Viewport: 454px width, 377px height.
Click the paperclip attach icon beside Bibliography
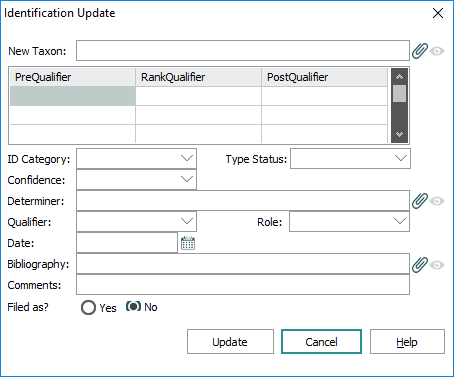(x=420, y=265)
